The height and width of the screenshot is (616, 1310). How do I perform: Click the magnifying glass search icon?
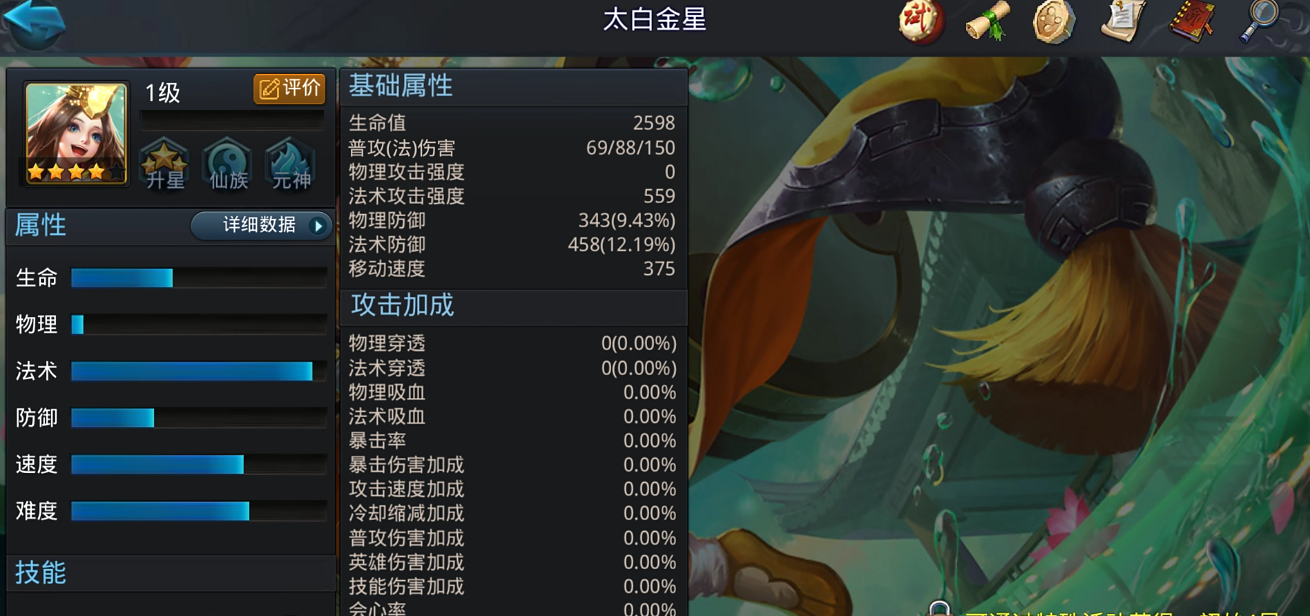(x=1260, y=22)
